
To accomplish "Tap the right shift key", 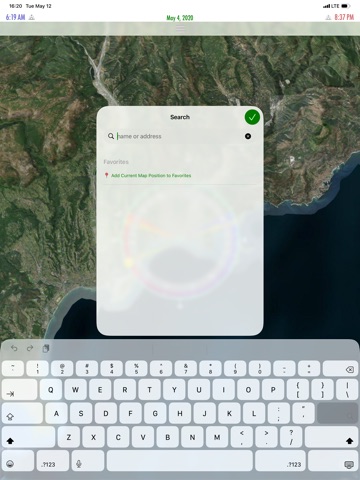I will pyautogui.click(x=331, y=437).
